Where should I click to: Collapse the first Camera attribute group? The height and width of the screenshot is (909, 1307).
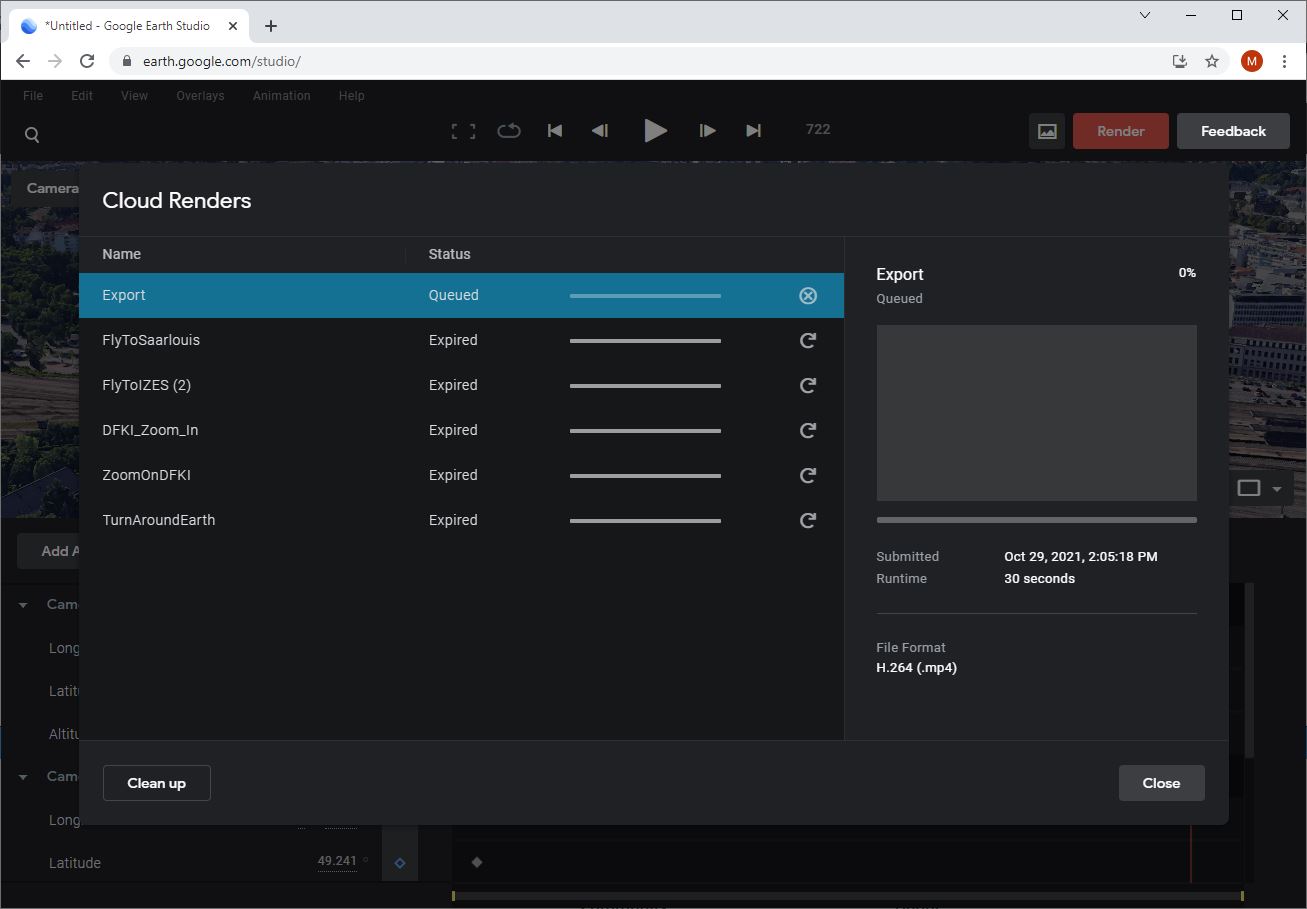coord(23,605)
